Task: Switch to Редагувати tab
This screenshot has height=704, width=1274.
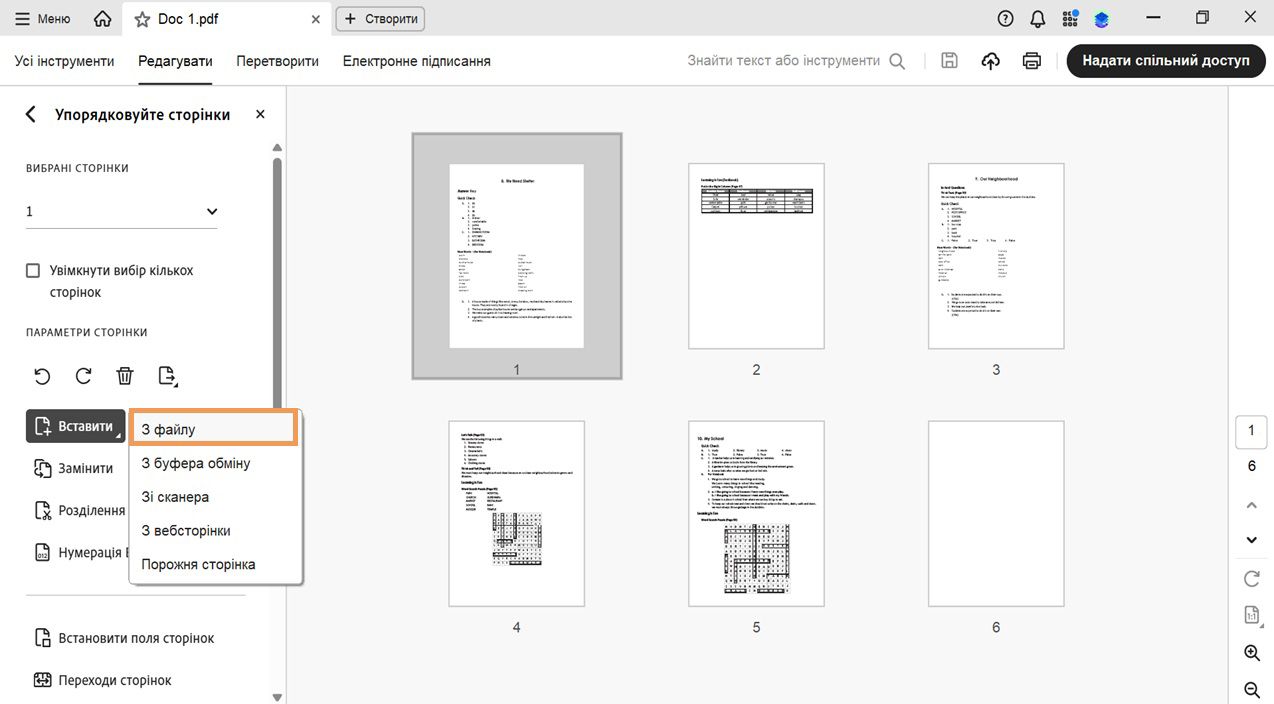Action: 175,61
